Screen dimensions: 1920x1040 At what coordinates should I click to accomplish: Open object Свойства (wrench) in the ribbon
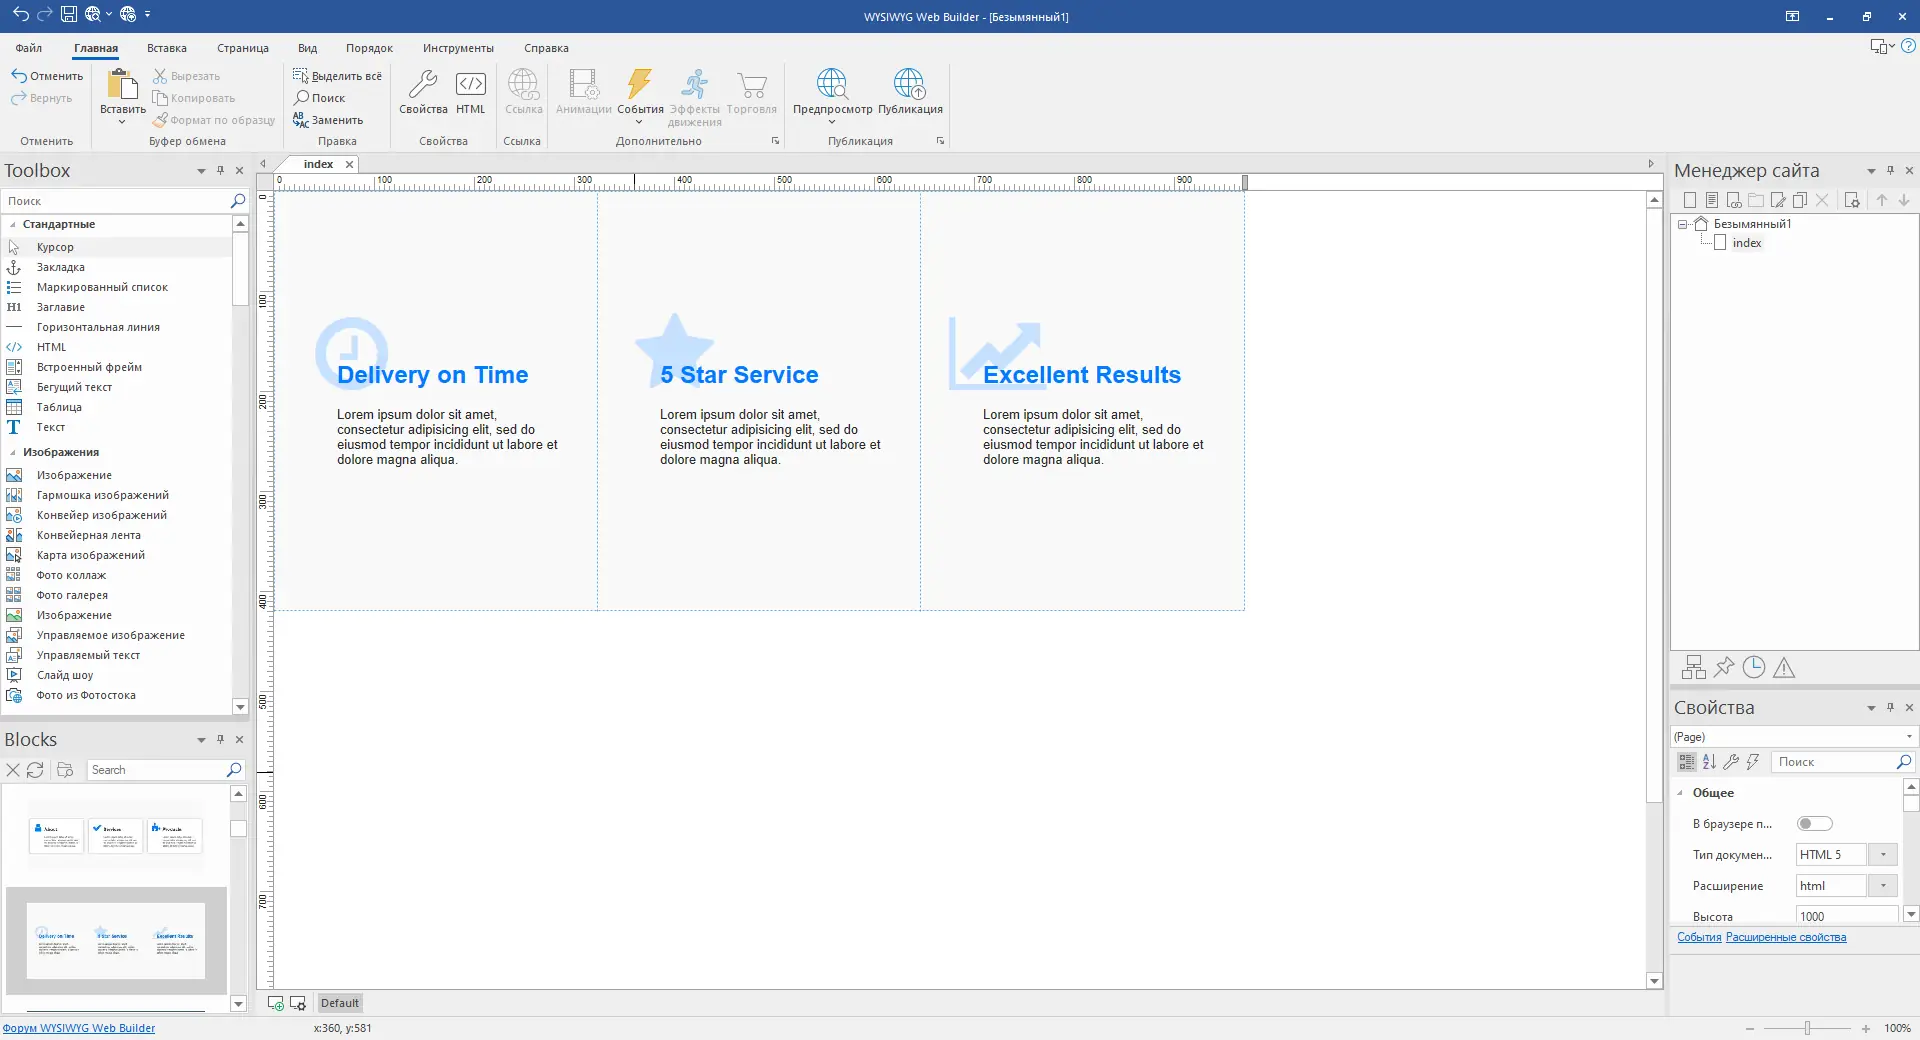pyautogui.click(x=423, y=92)
